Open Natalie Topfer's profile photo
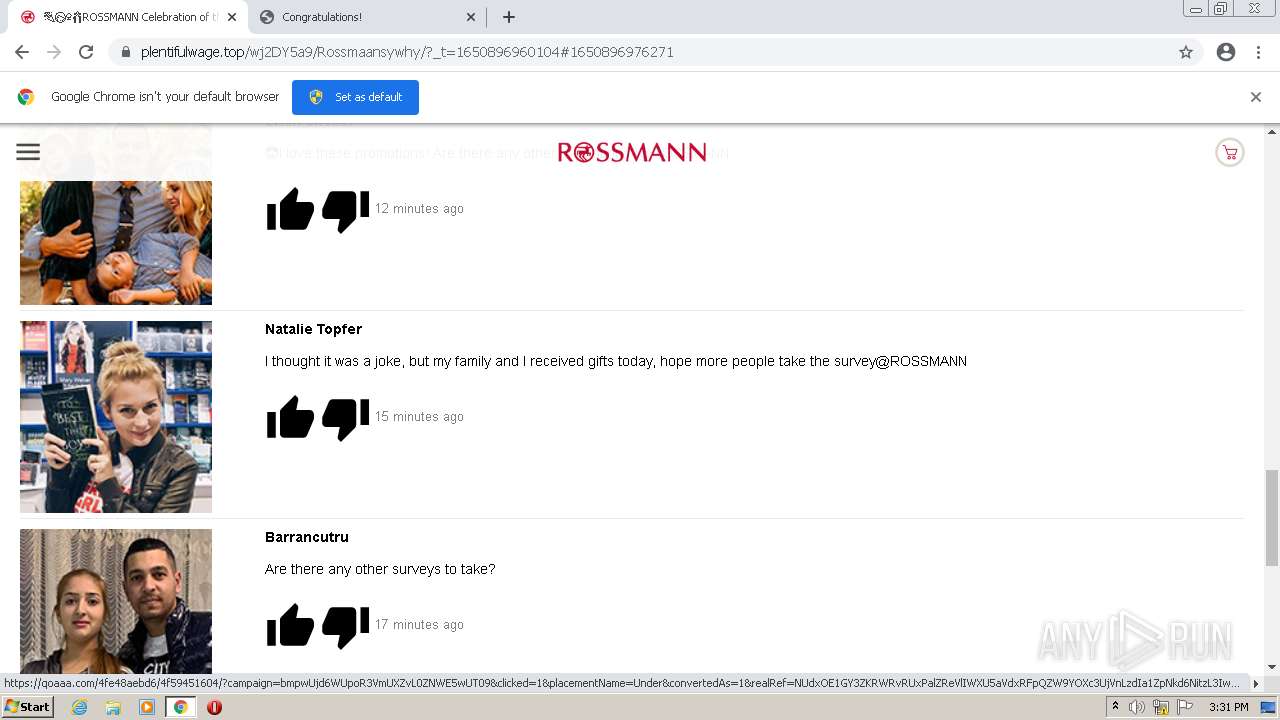This screenshot has width=1280, height=720. coord(116,417)
